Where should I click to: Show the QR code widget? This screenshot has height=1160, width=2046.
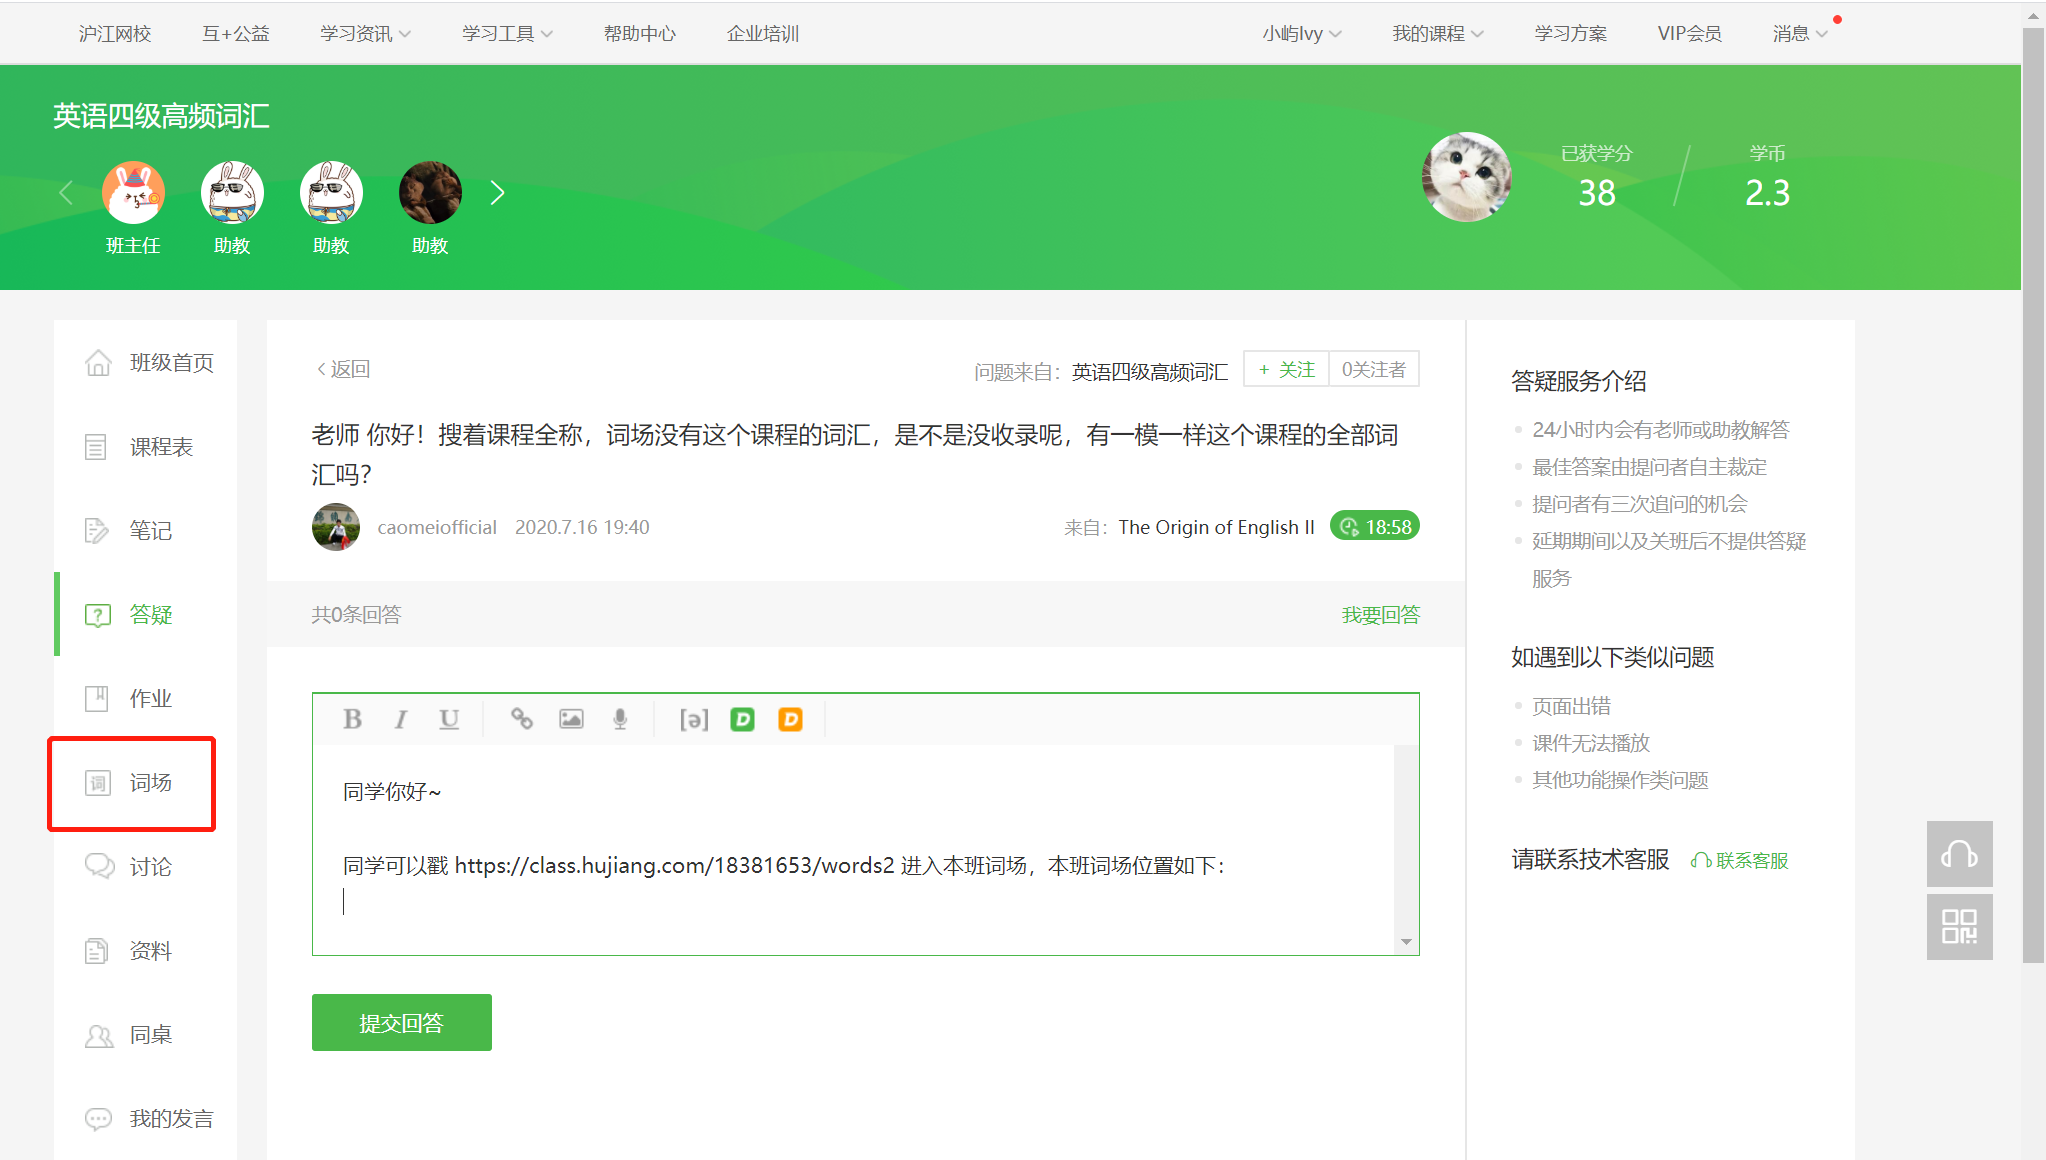(1959, 927)
